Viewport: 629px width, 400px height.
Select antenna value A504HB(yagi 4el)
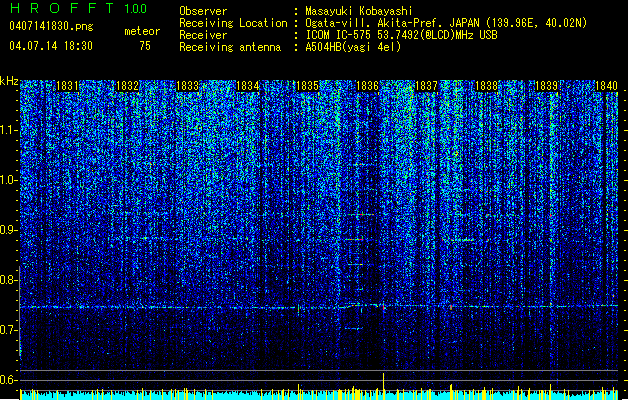pyautogui.click(x=353, y=47)
